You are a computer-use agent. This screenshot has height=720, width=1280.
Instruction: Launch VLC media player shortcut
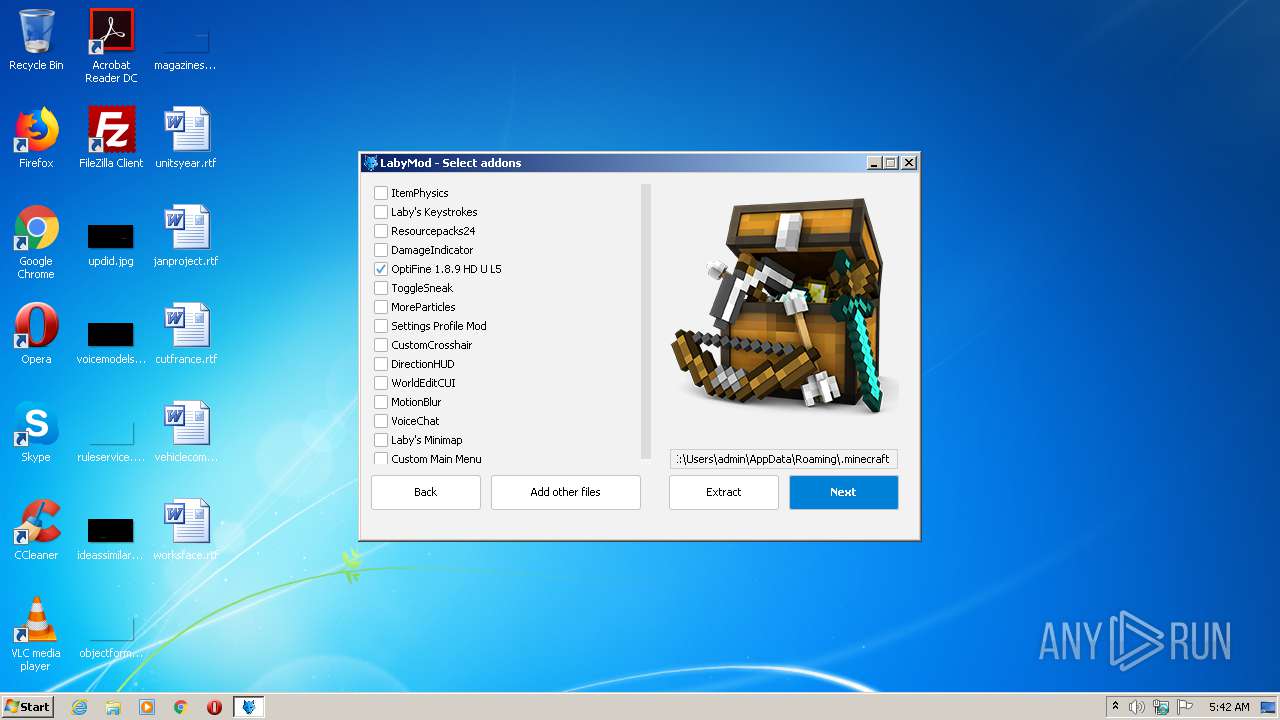(36, 634)
